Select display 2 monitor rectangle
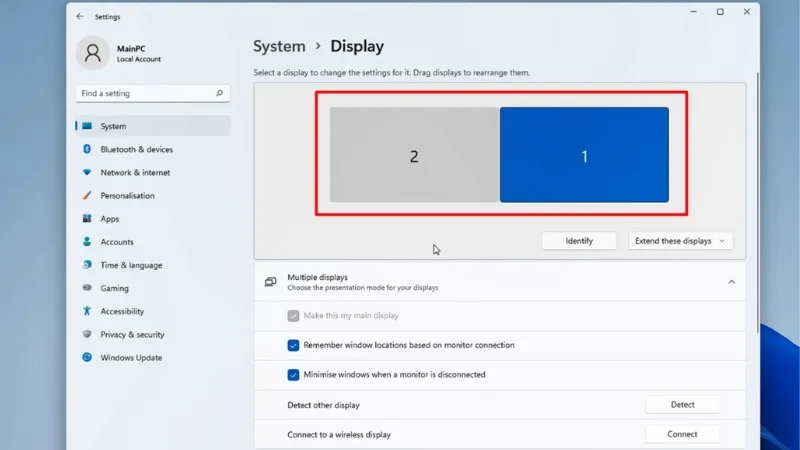 414,156
